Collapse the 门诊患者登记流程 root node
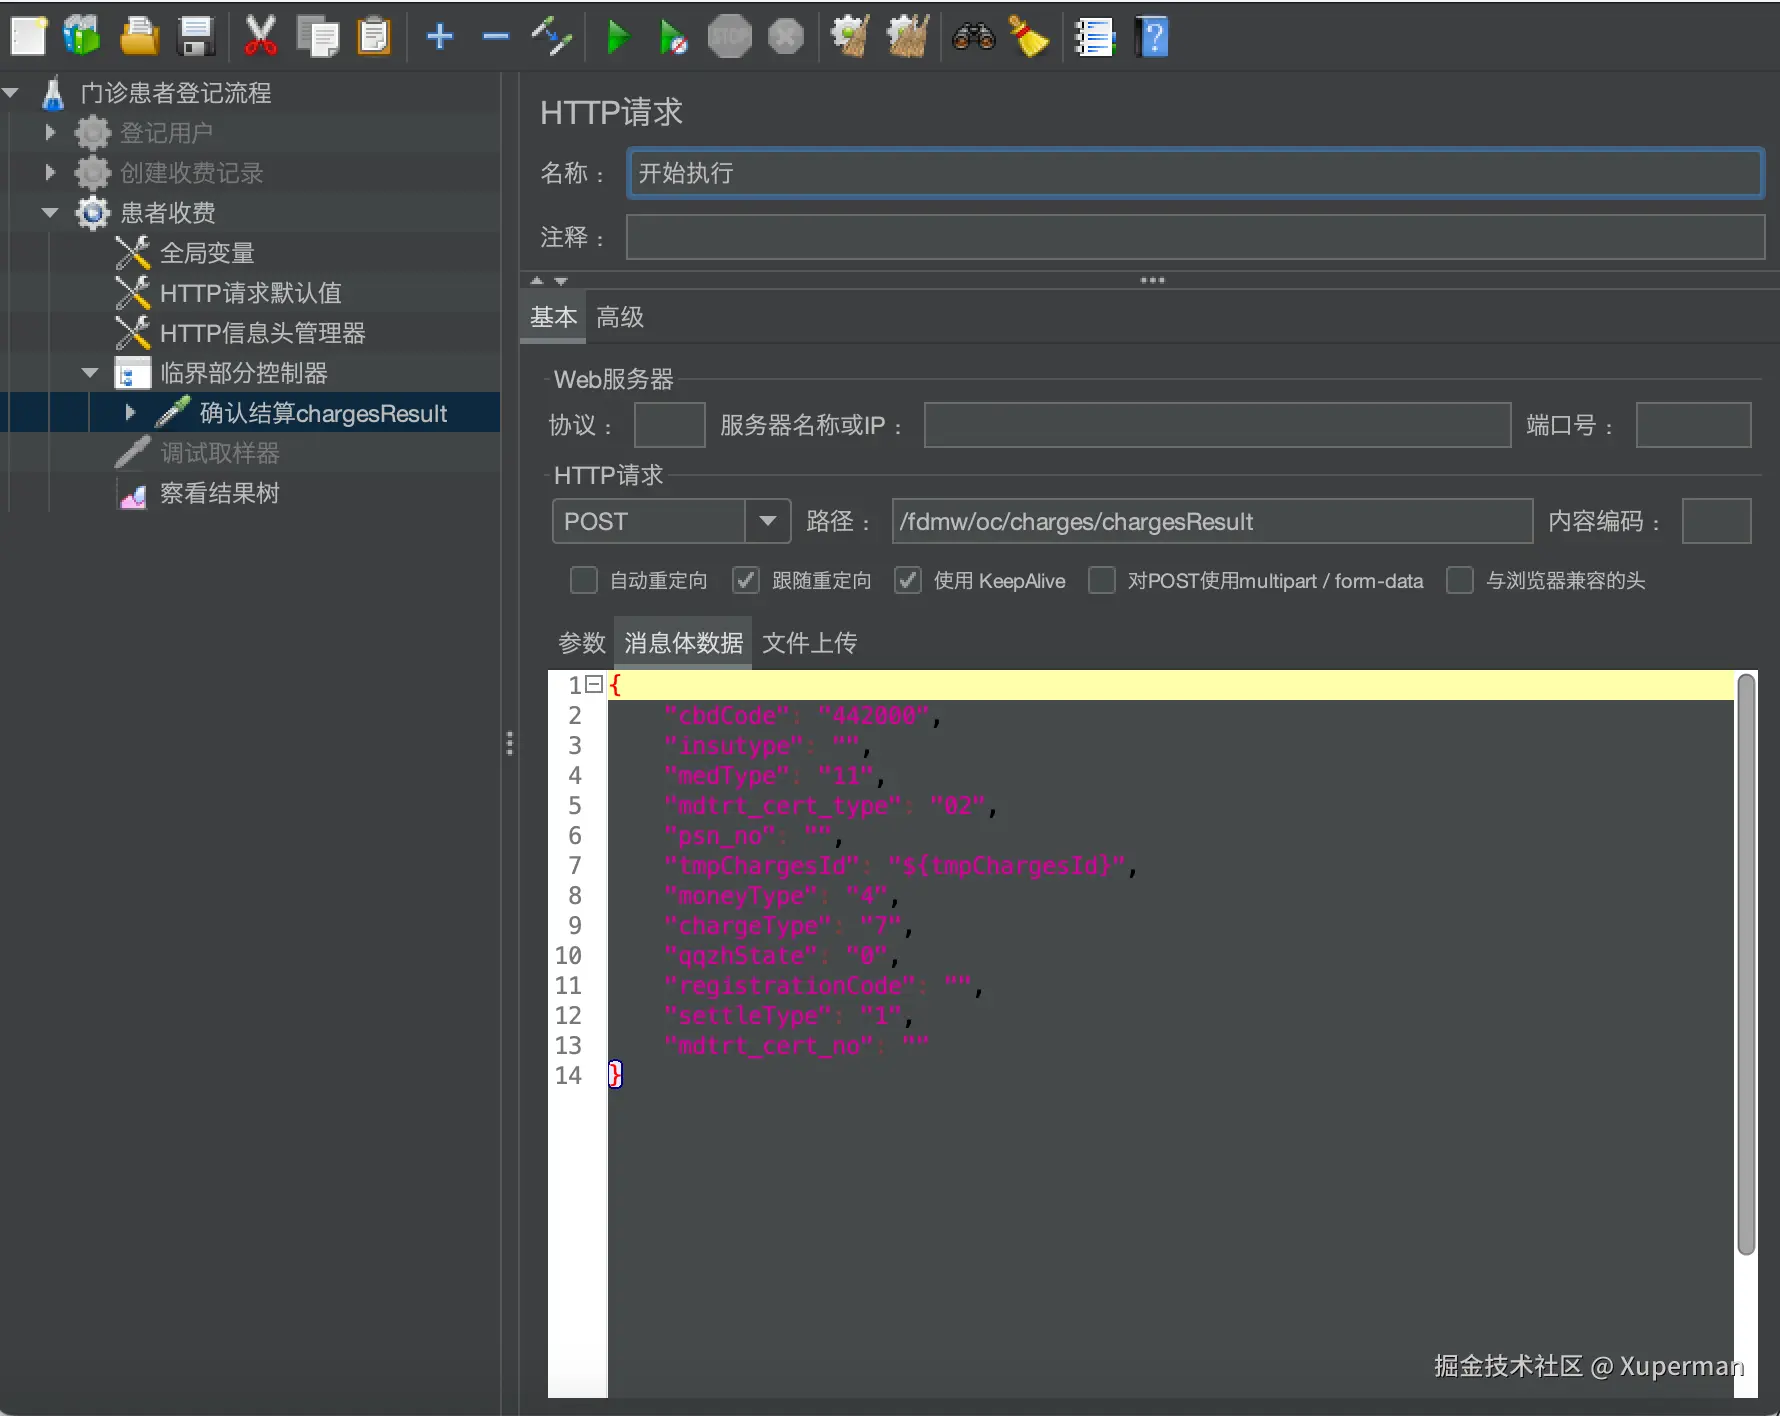Viewport: 1780px width, 1416px height. (x=12, y=93)
